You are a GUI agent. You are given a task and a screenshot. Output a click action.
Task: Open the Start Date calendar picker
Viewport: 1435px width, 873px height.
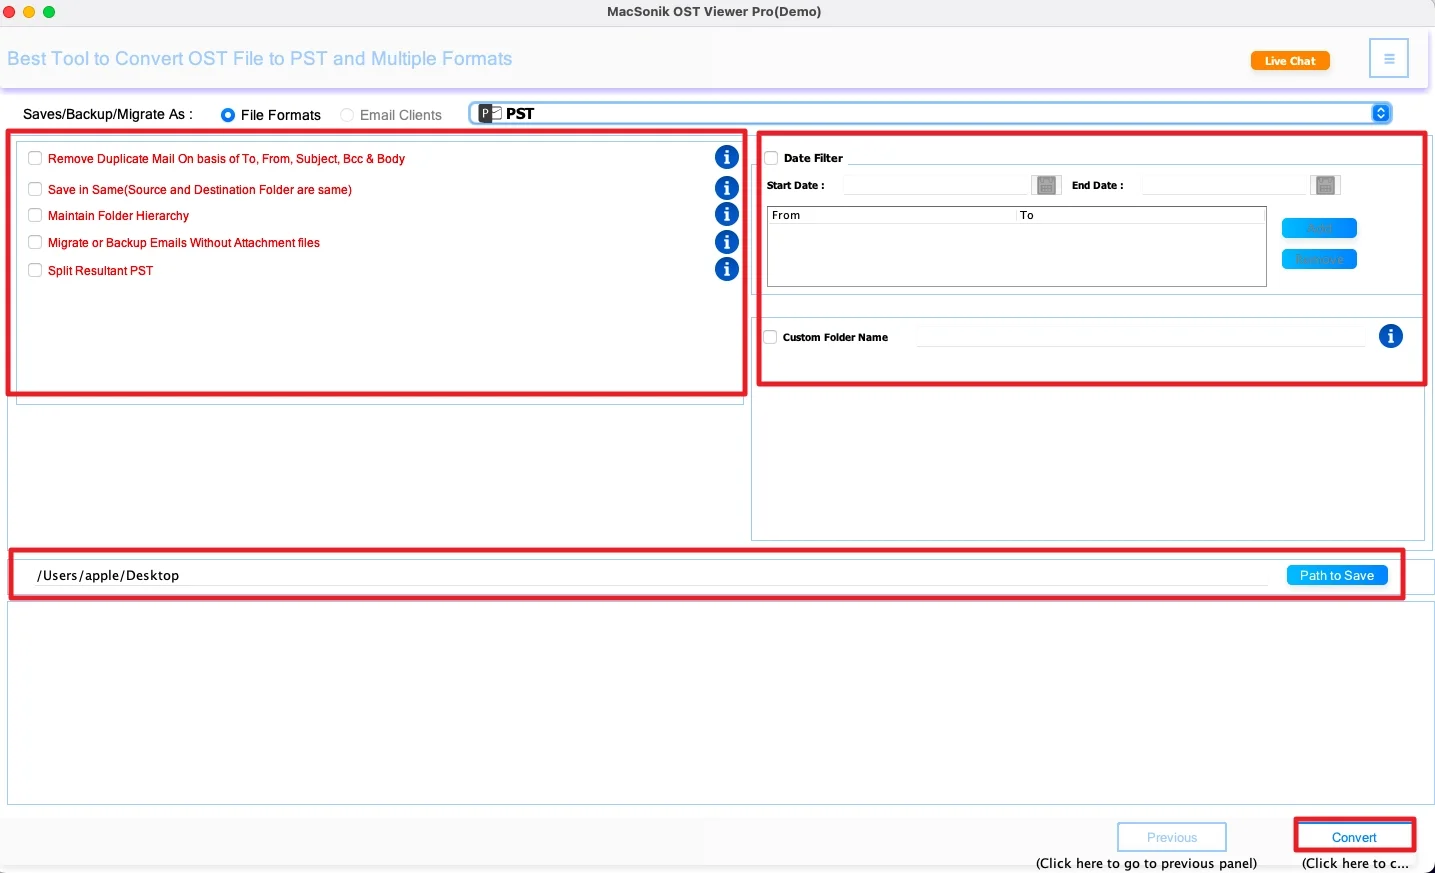(x=1046, y=185)
